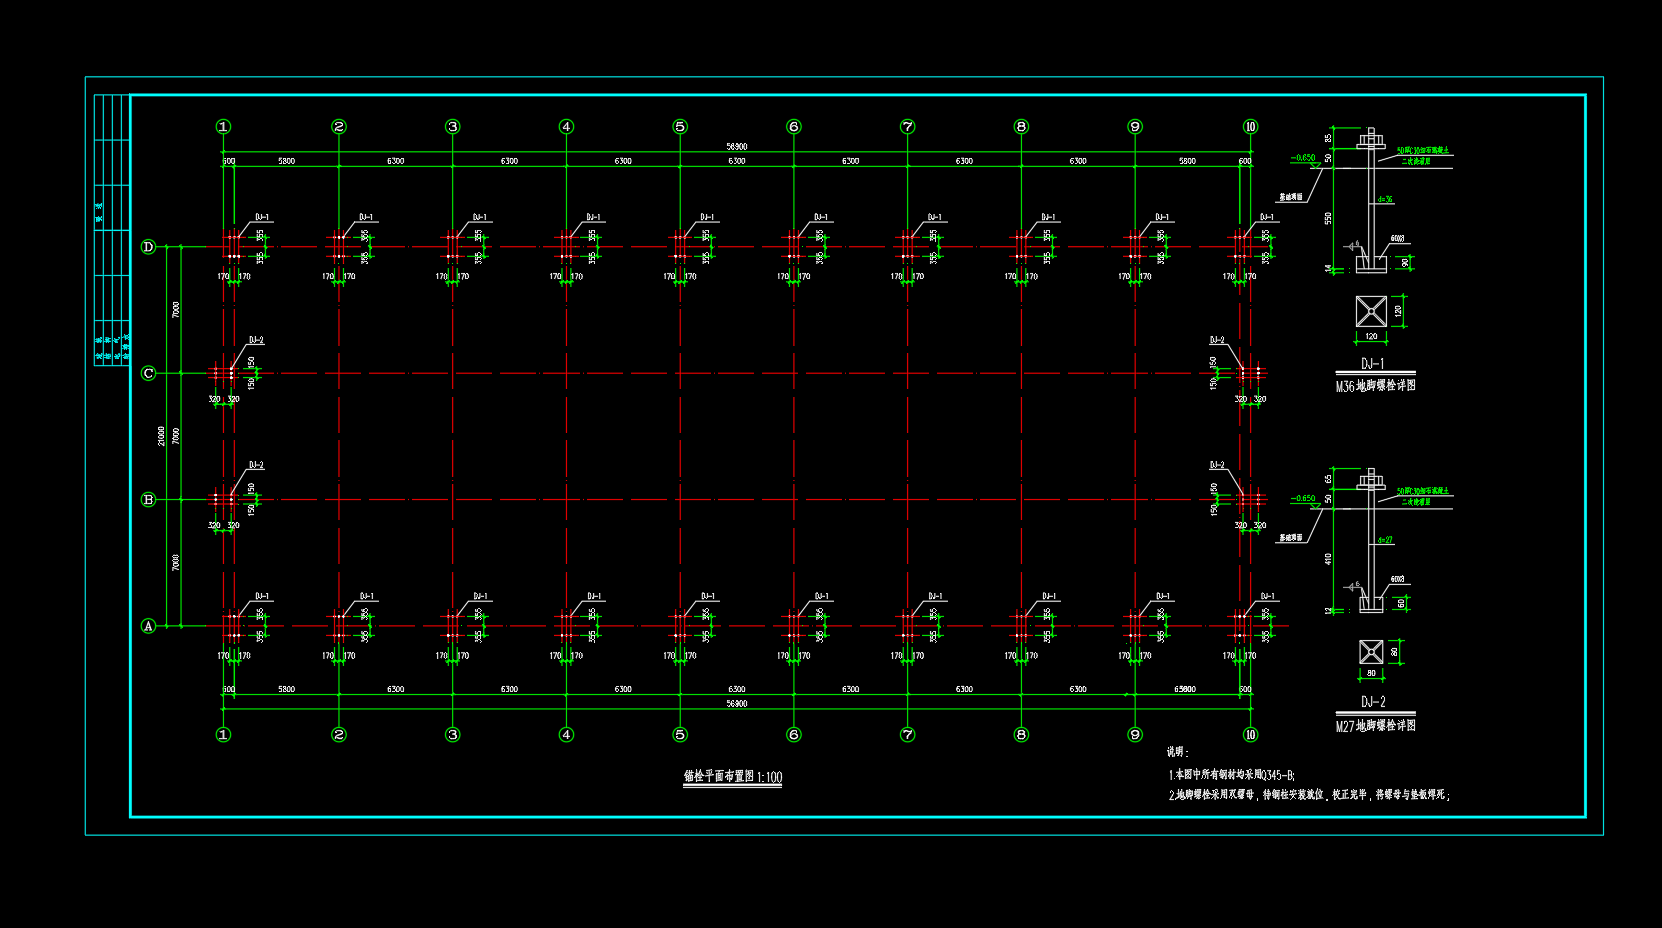Select bottom grid axis bubble 10
Image resolution: width=1662 pixels, height=928 pixels.
point(1250,735)
